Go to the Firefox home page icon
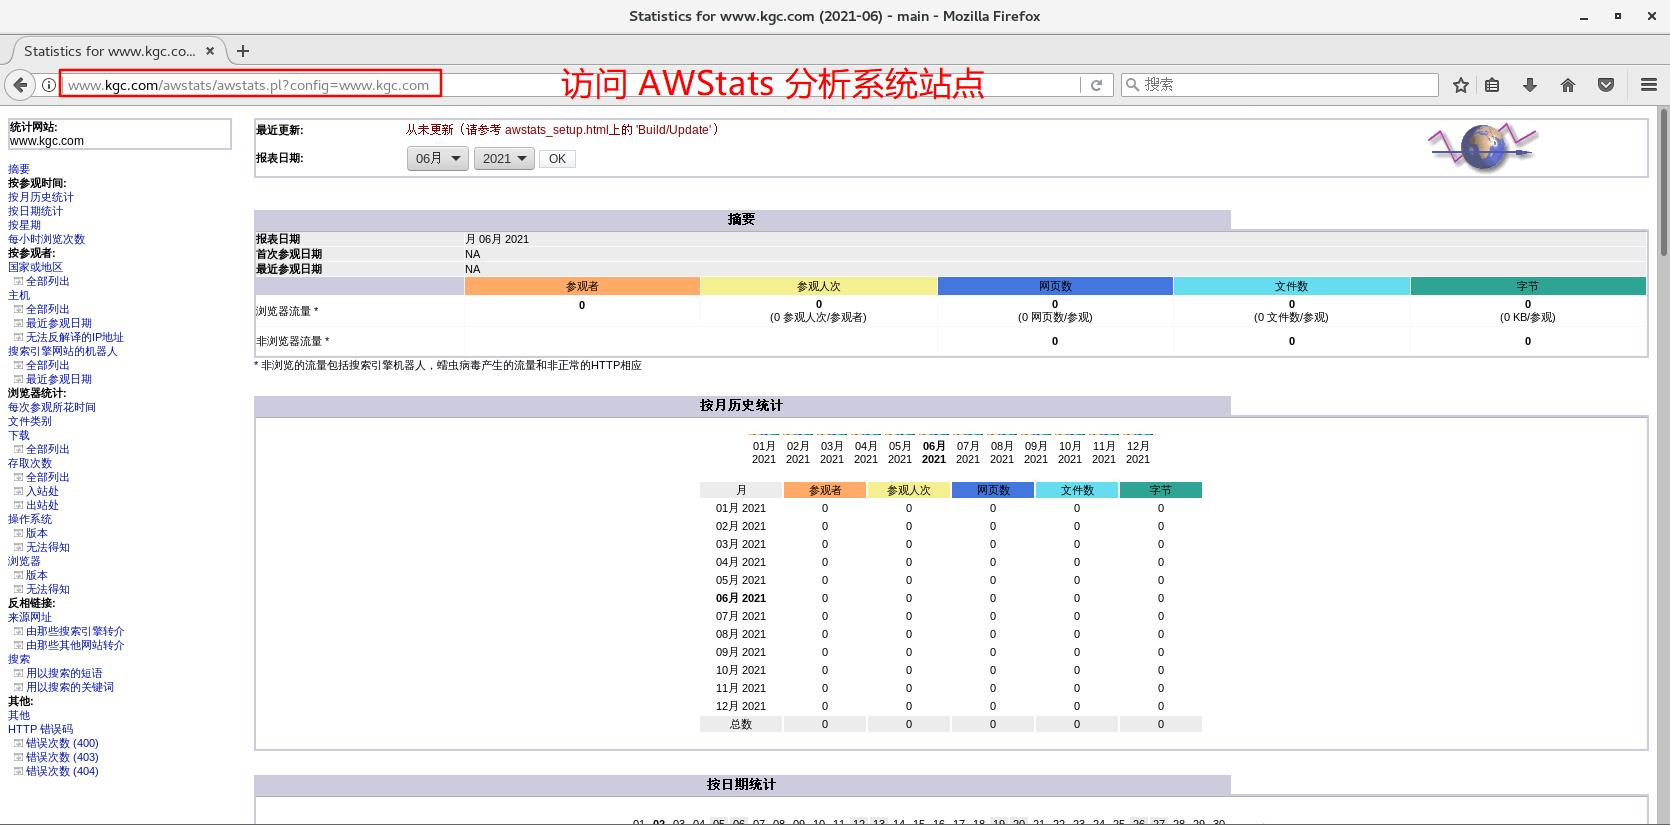 (x=1568, y=85)
